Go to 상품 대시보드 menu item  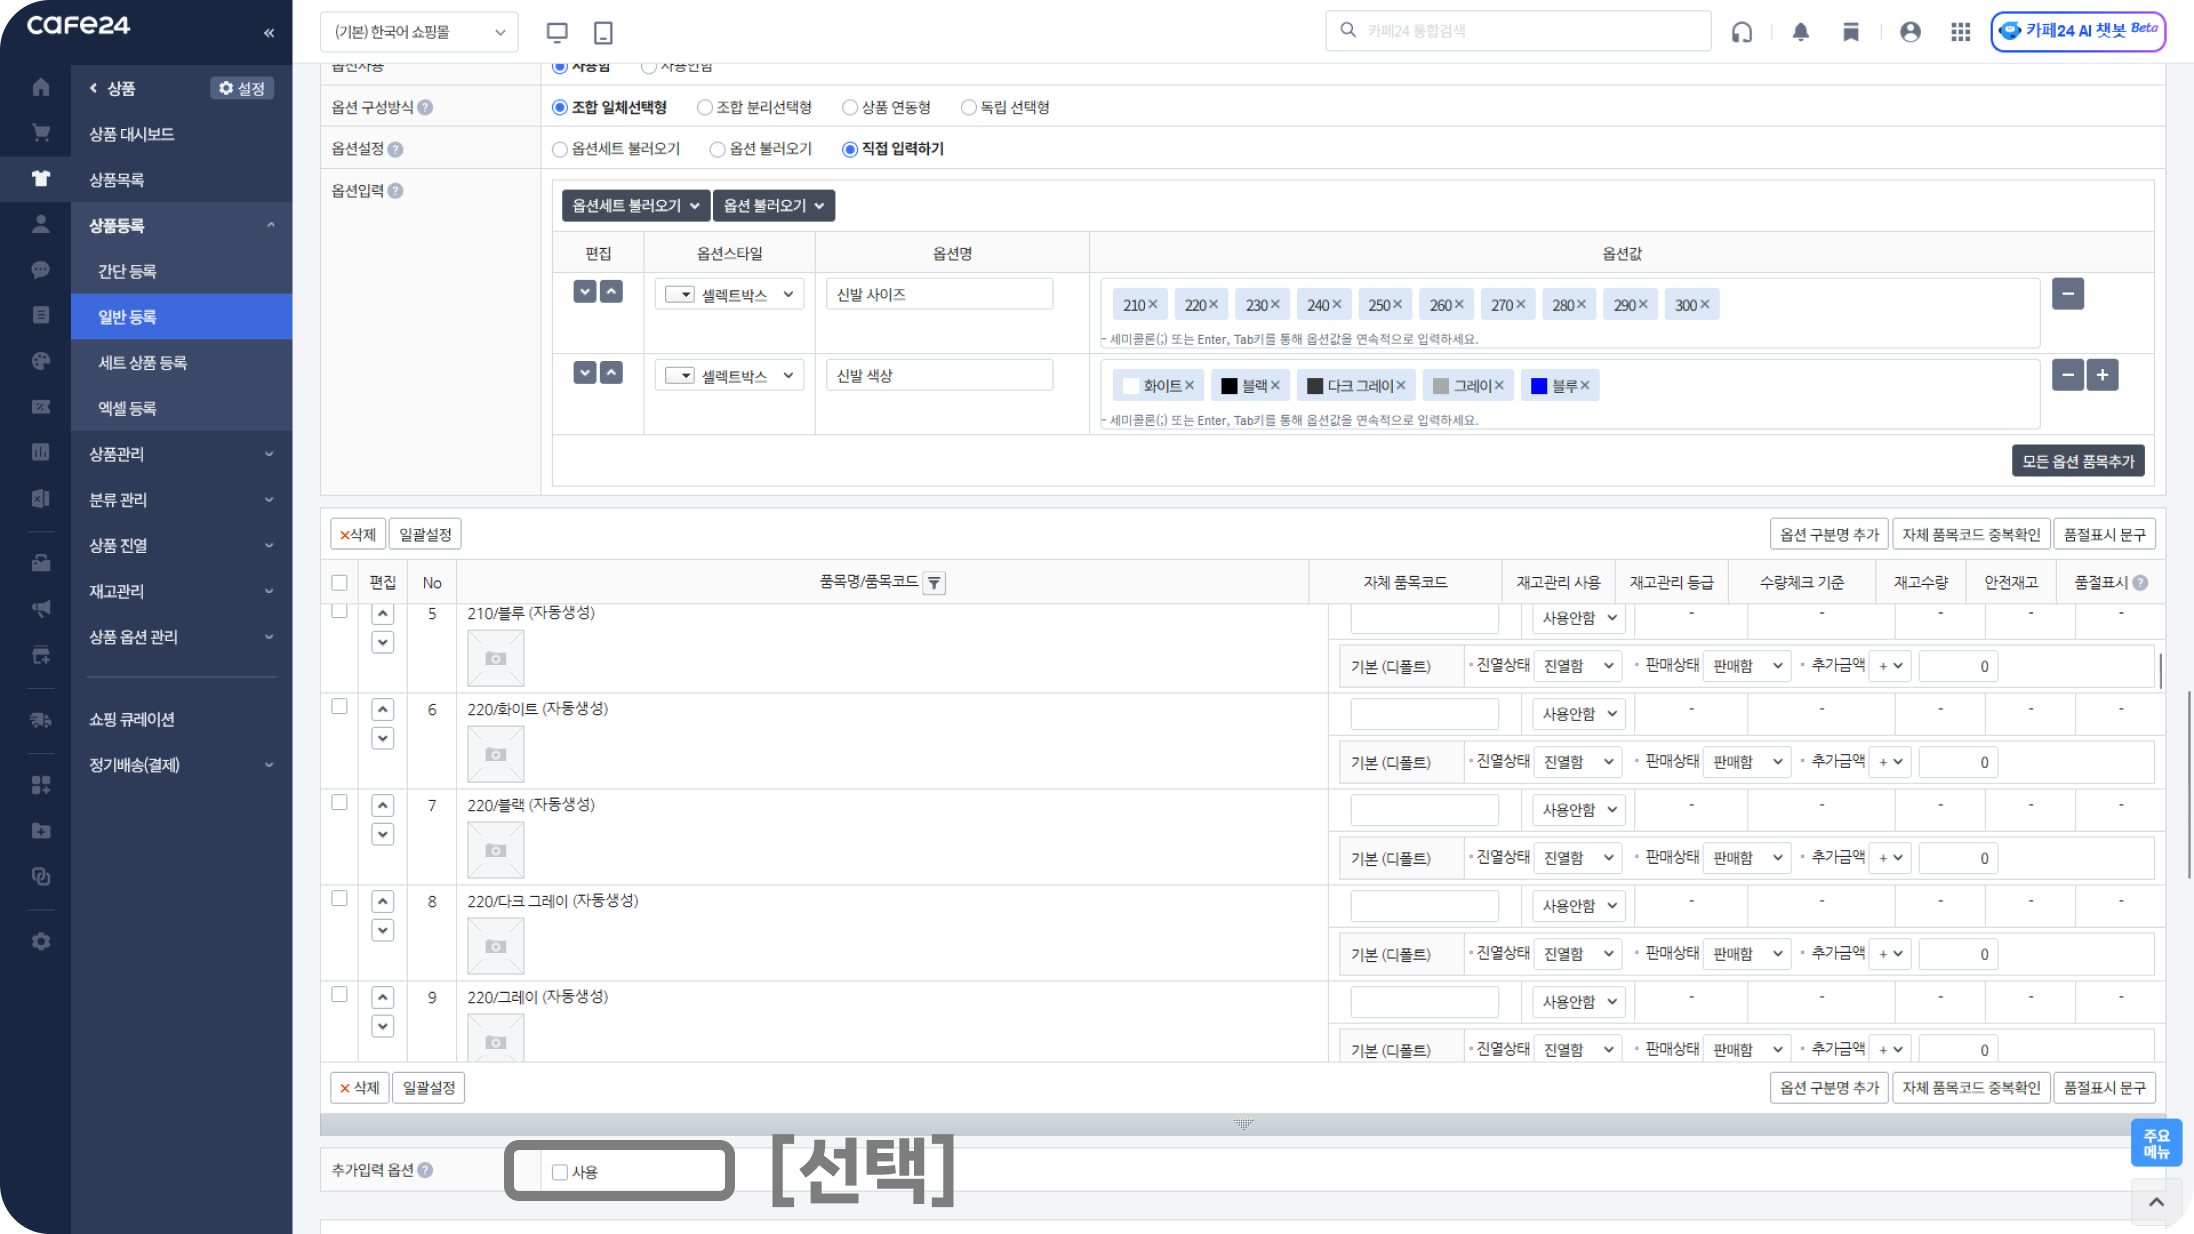(131, 134)
